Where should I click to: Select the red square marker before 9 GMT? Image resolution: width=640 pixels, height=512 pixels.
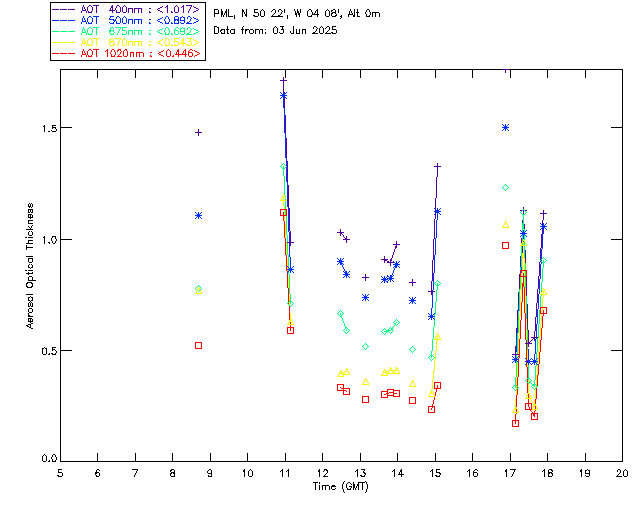coord(198,346)
